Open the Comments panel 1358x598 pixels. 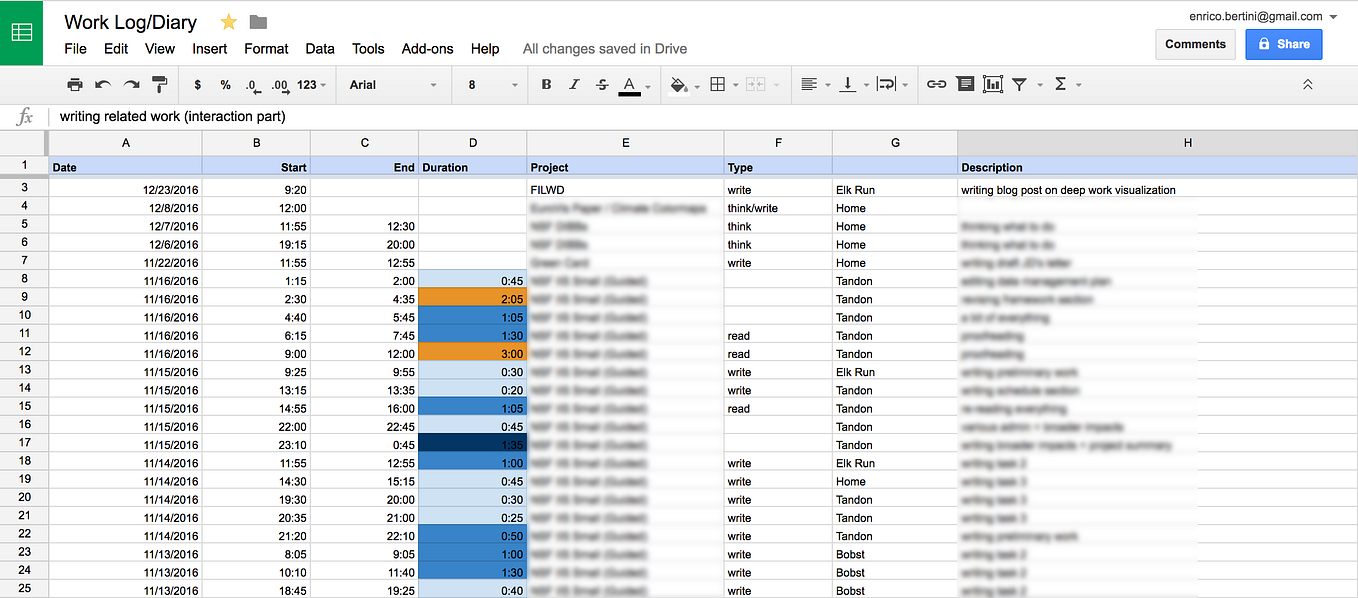tap(1195, 44)
